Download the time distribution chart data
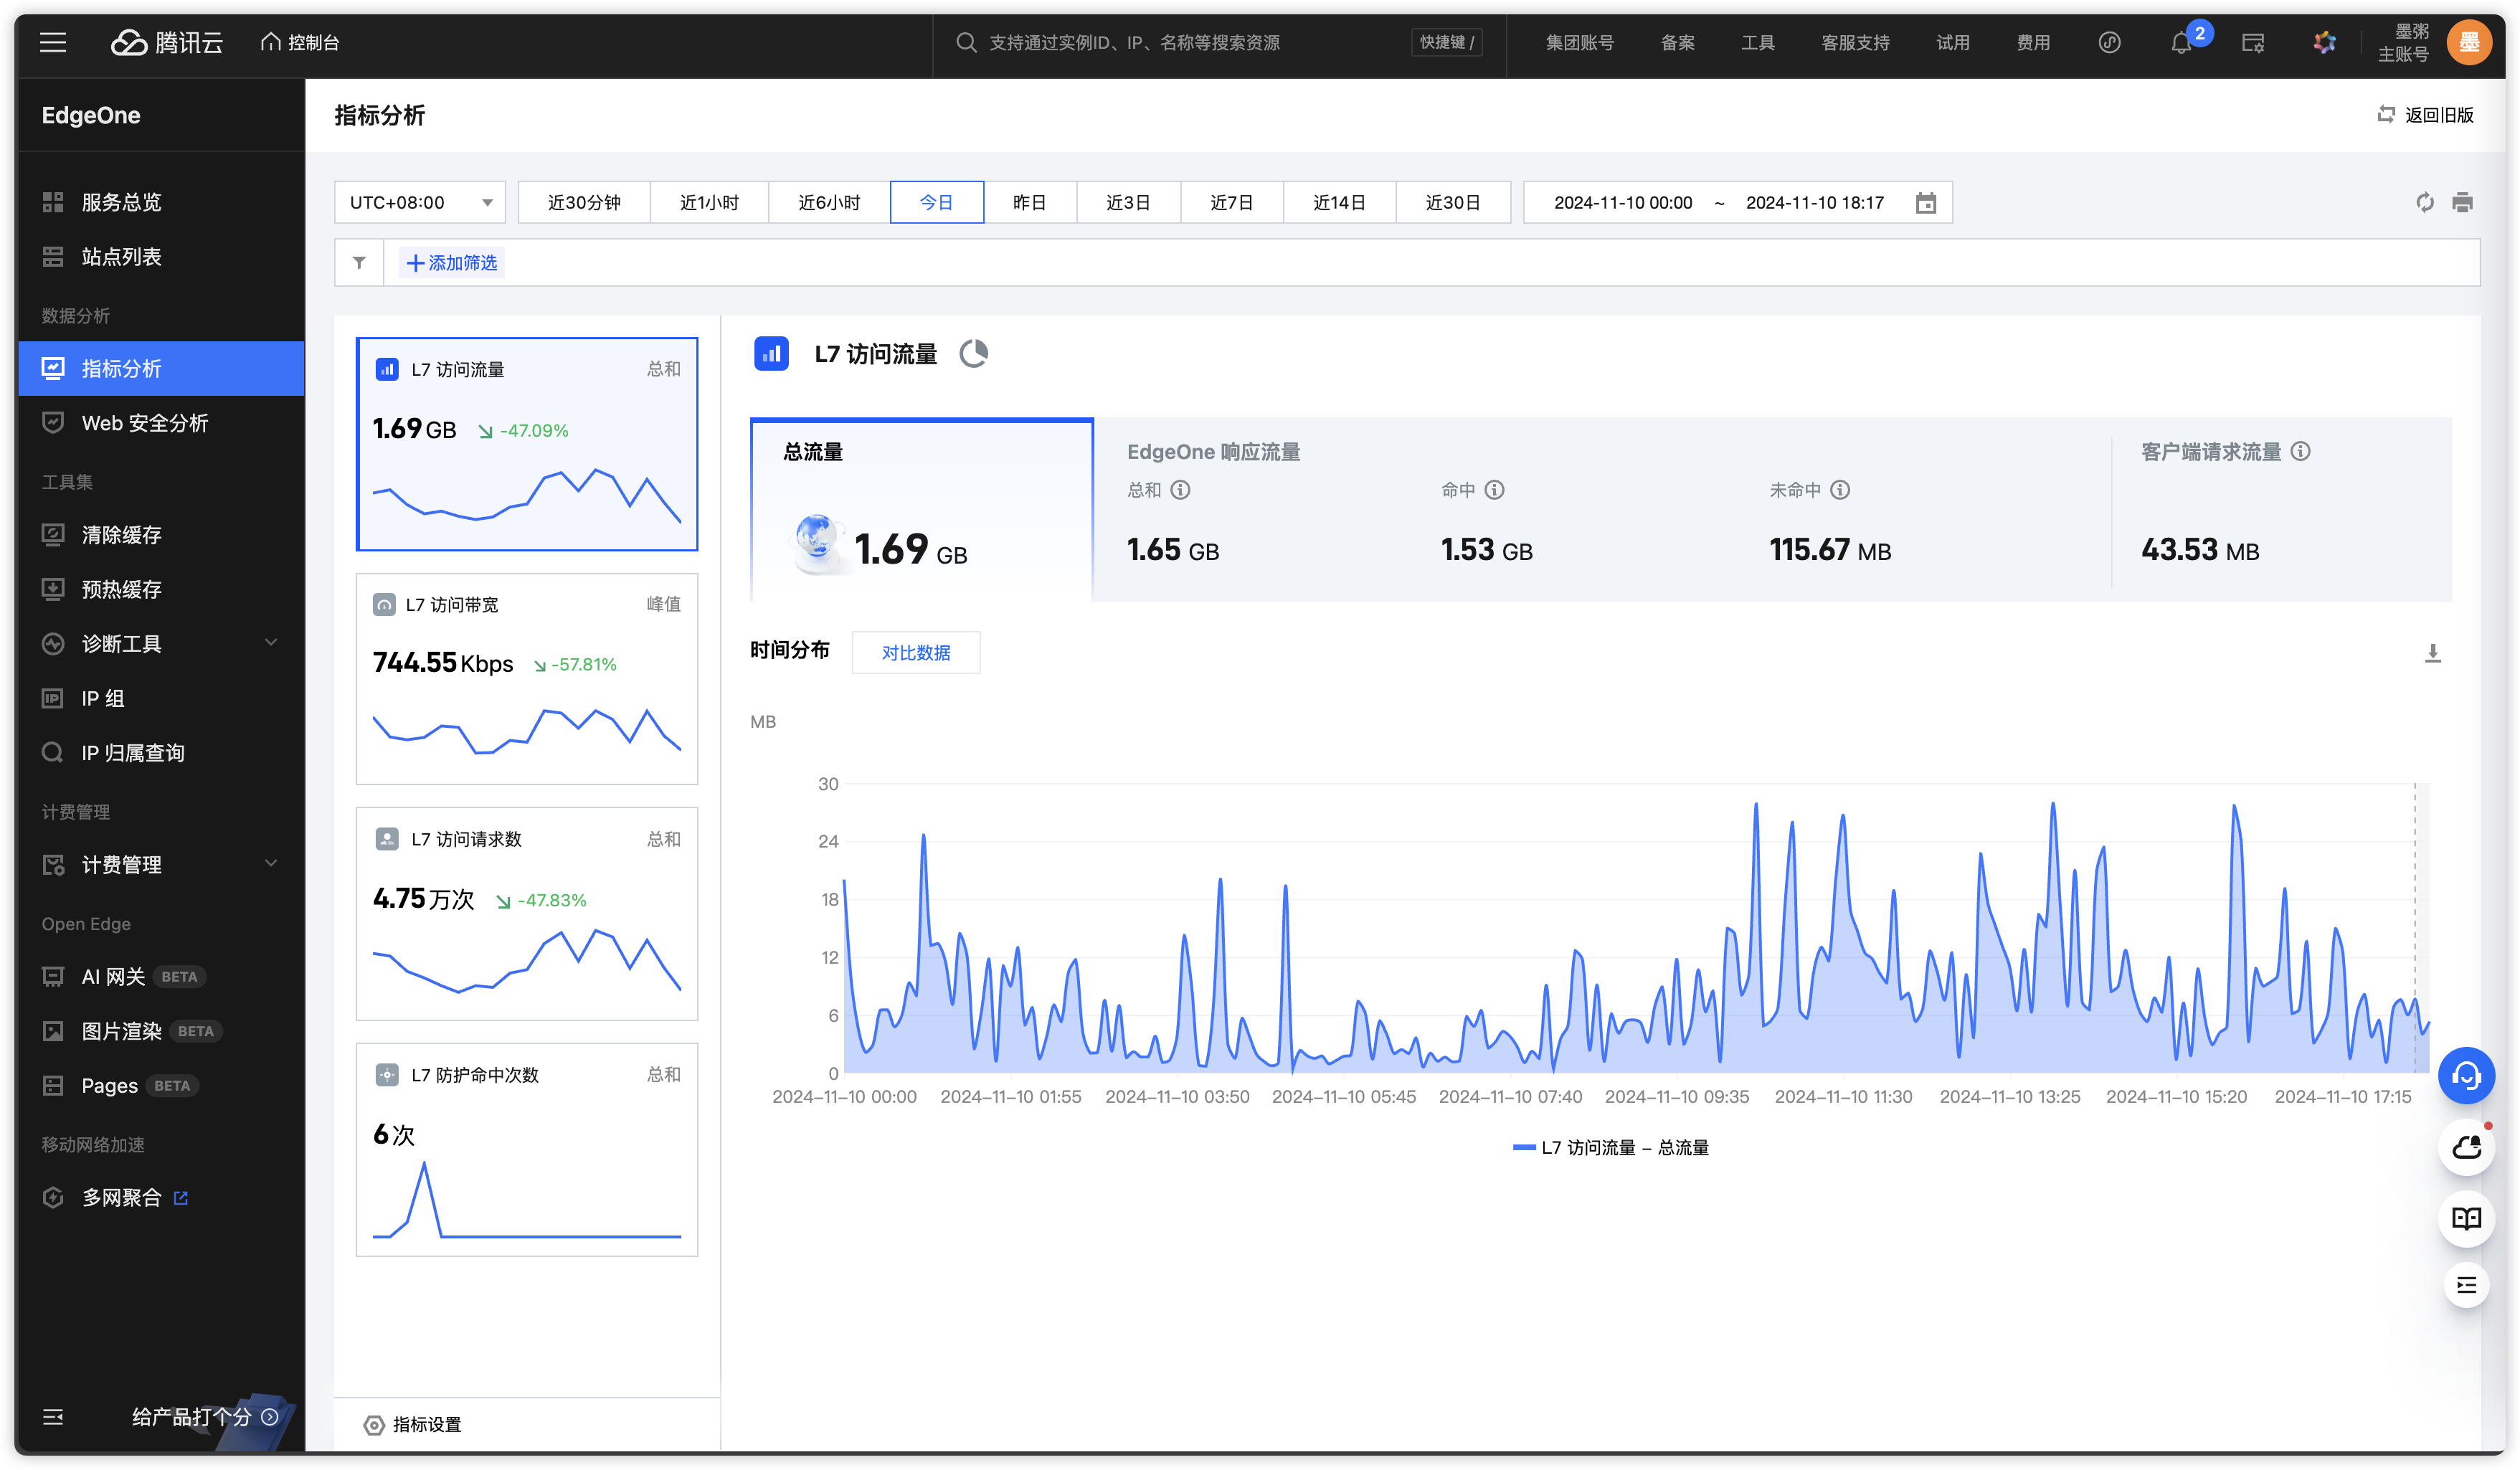The width and height of the screenshot is (2520, 1470). [x=2433, y=653]
